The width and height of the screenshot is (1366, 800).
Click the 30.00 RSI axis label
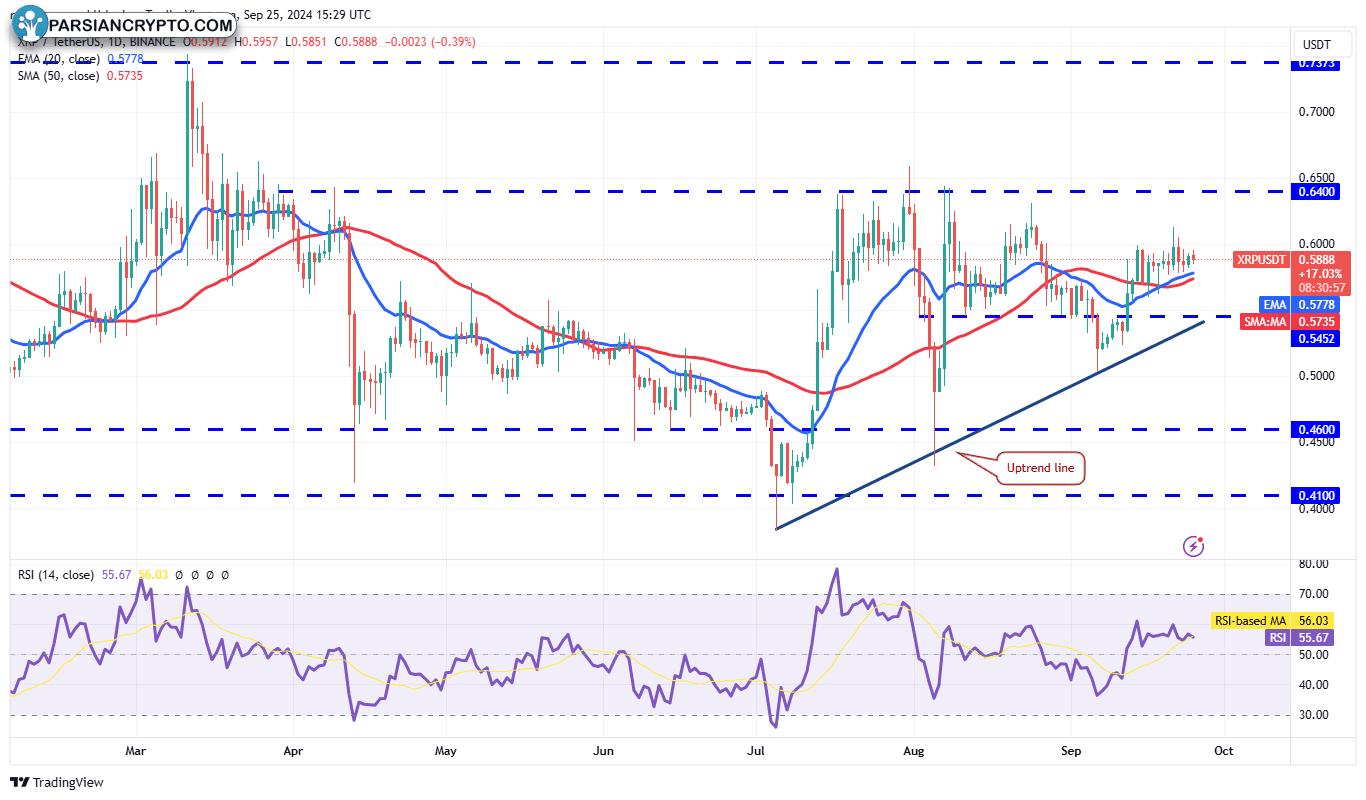[1316, 715]
